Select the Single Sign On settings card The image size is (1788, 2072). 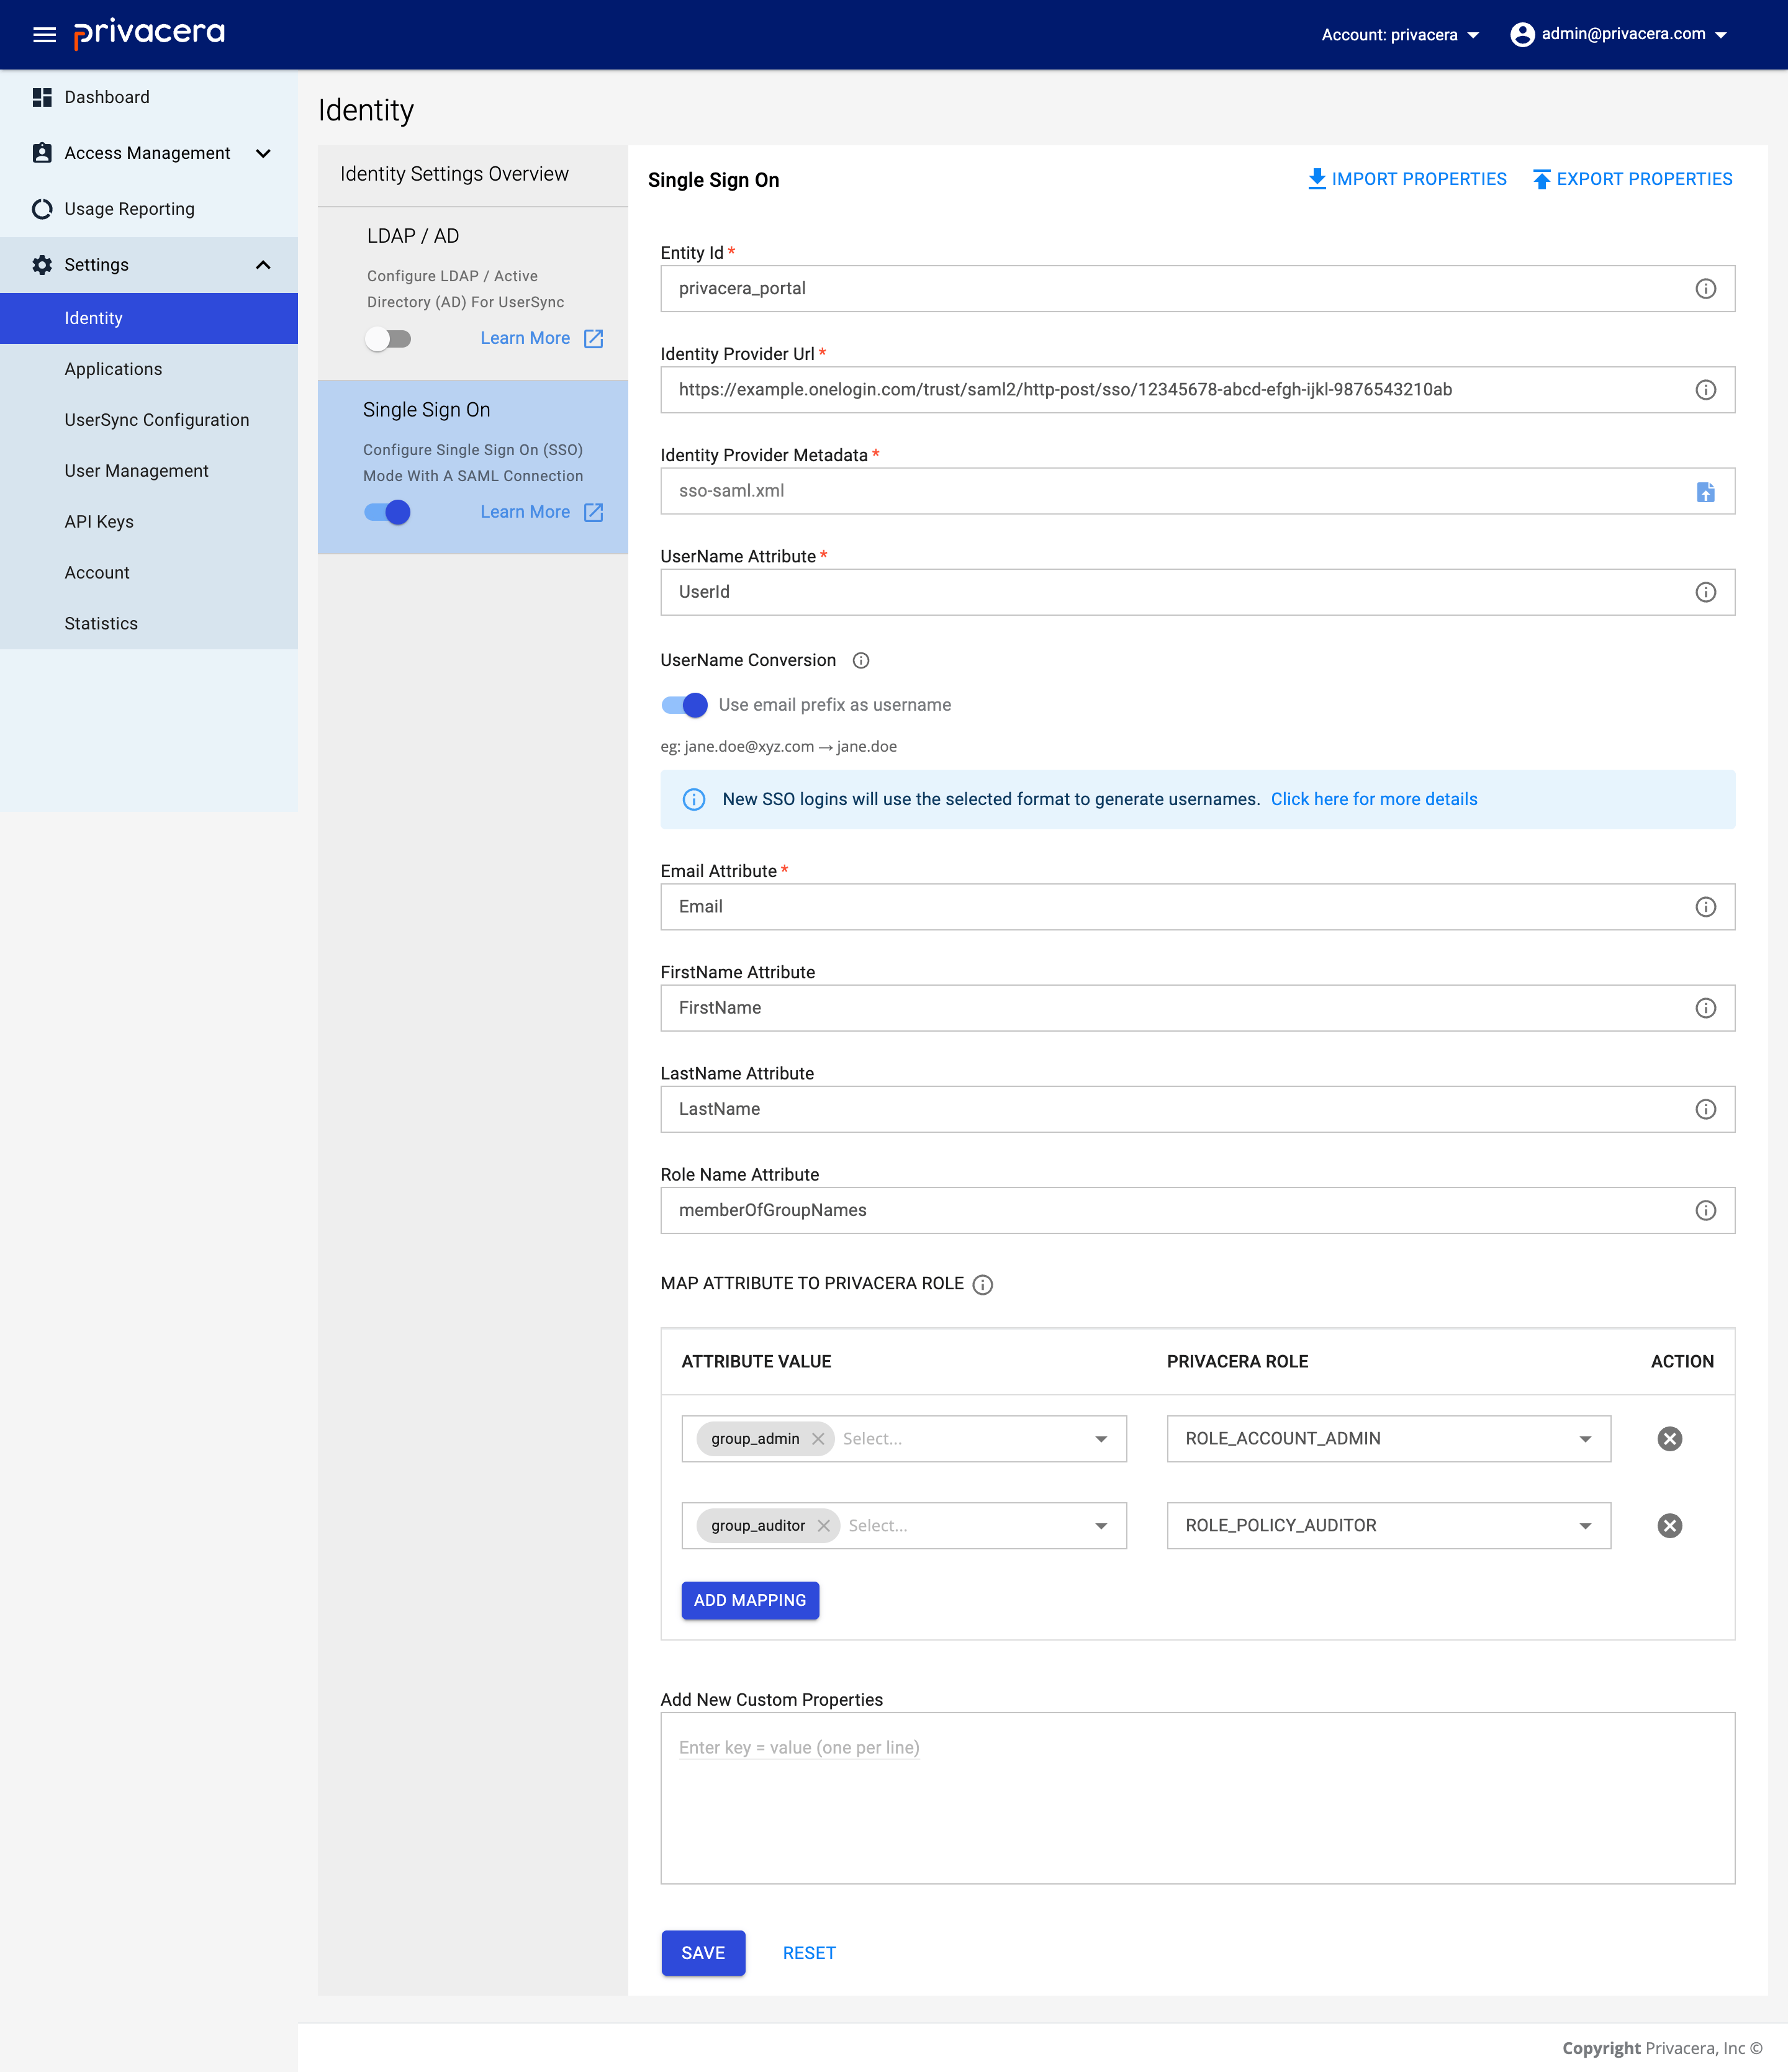(472, 467)
